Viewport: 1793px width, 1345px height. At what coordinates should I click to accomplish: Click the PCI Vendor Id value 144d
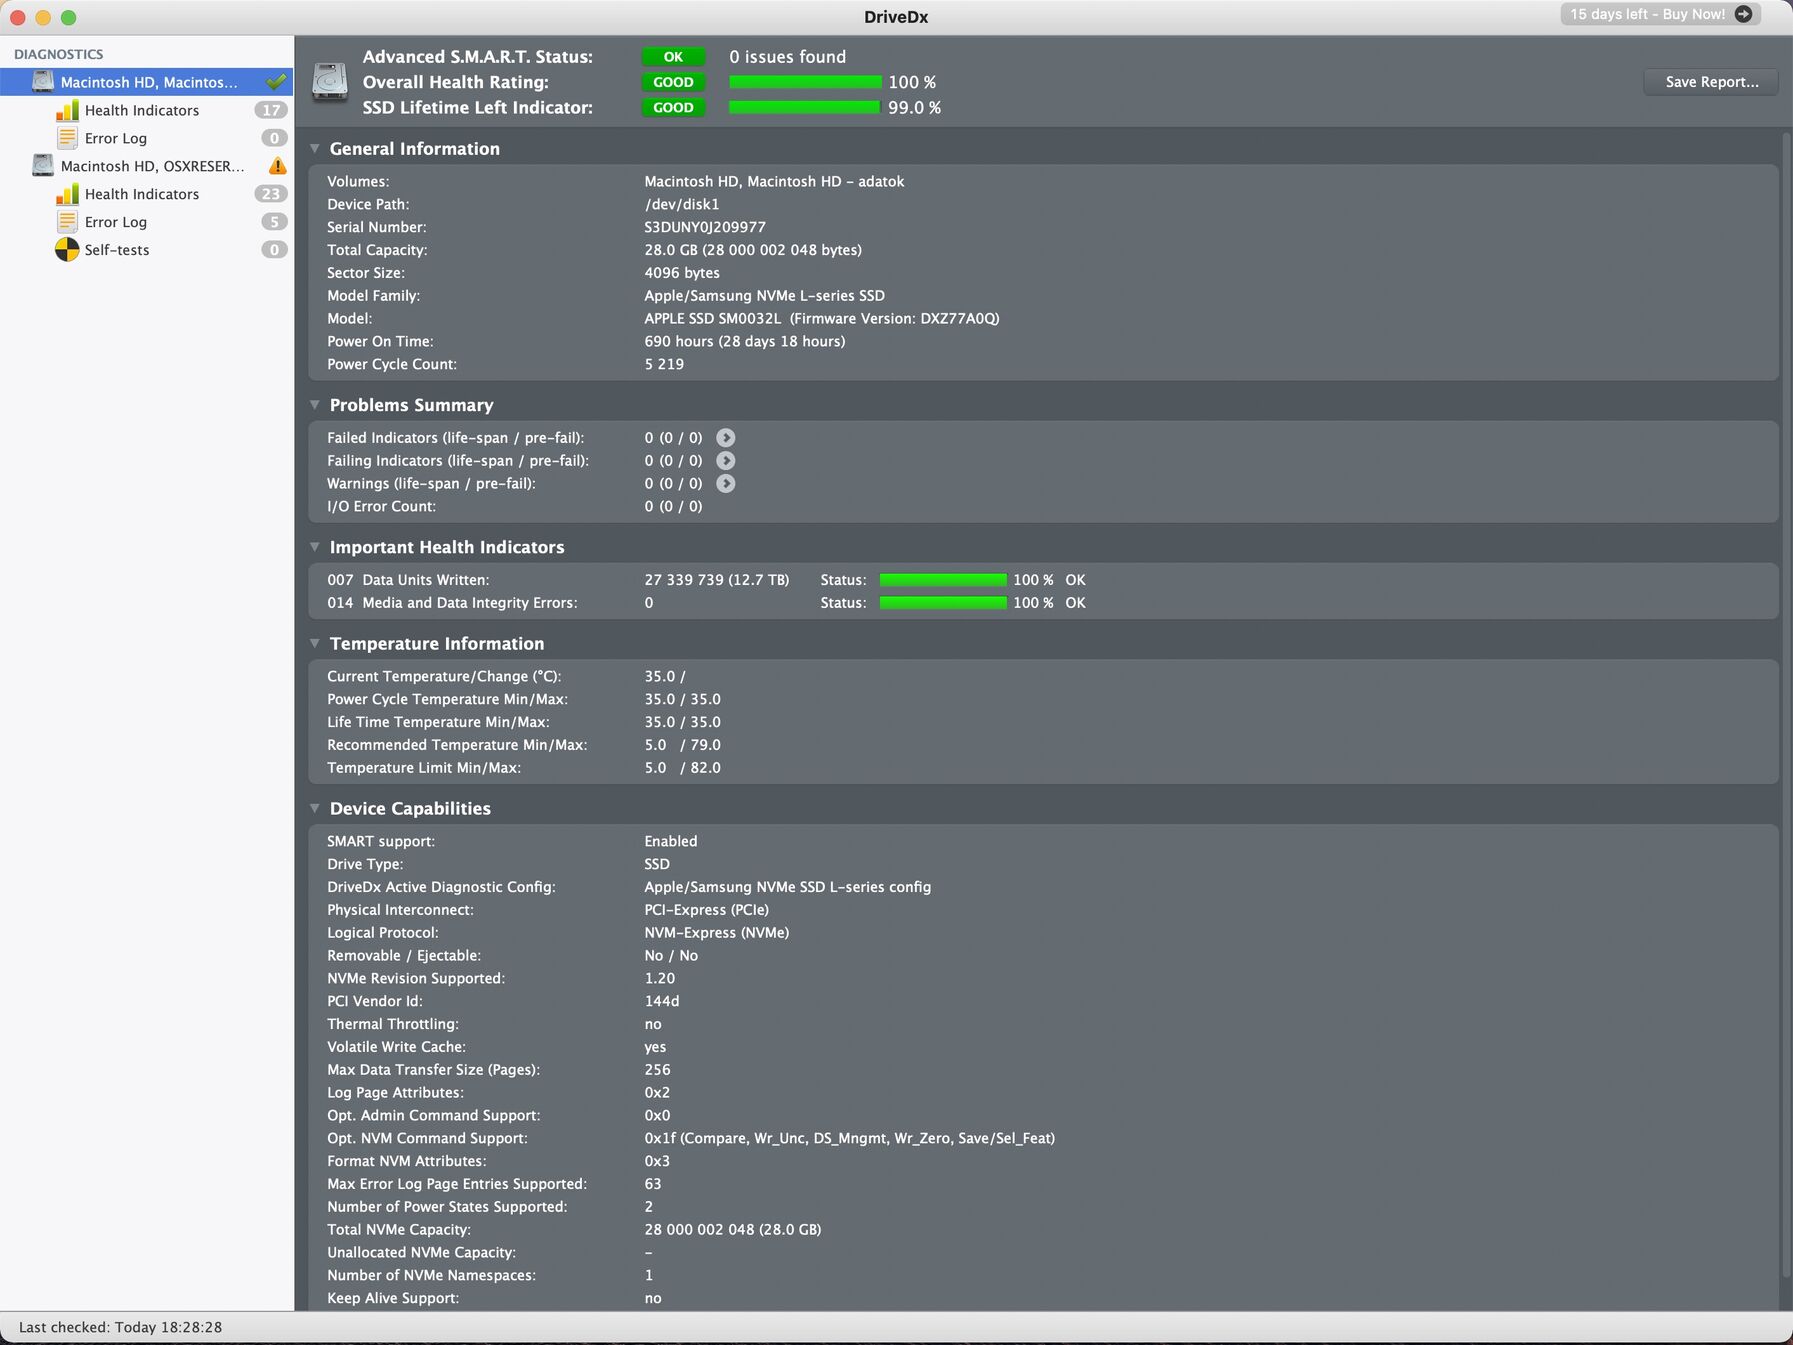(x=662, y=1001)
